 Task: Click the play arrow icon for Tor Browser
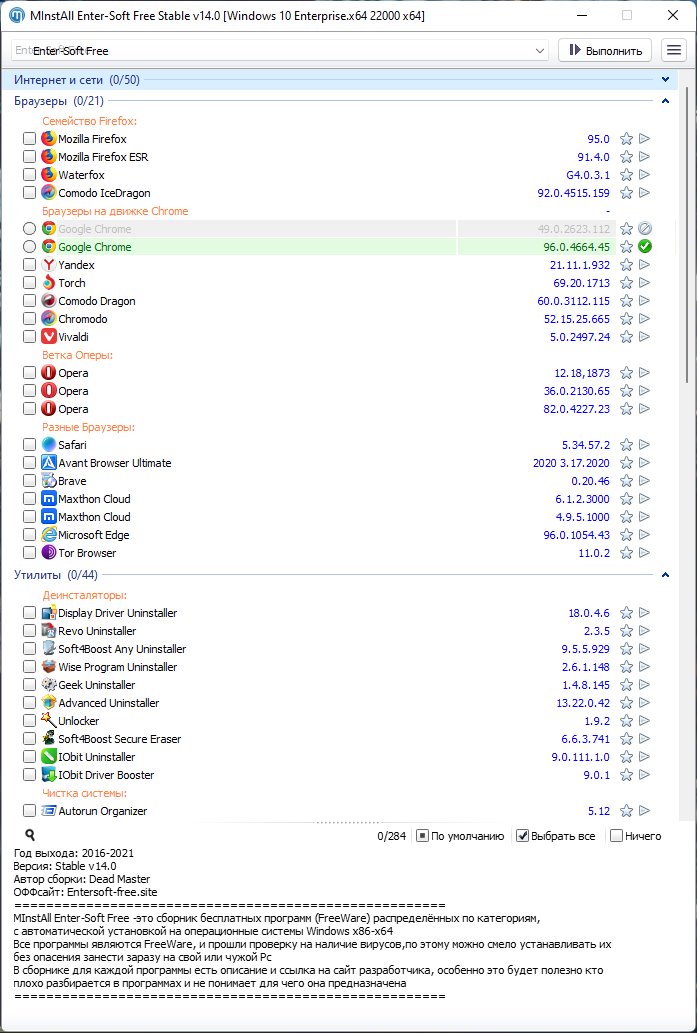click(645, 553)
